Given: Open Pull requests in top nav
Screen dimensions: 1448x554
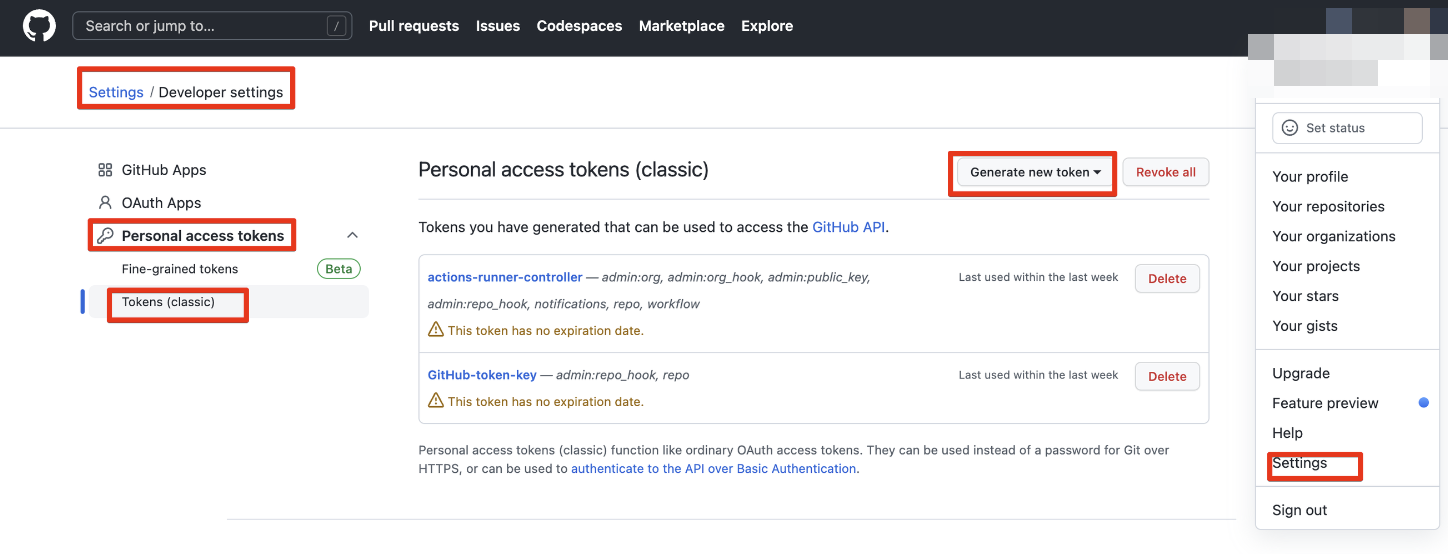Looking at the screenshot, I should (414, 26).
